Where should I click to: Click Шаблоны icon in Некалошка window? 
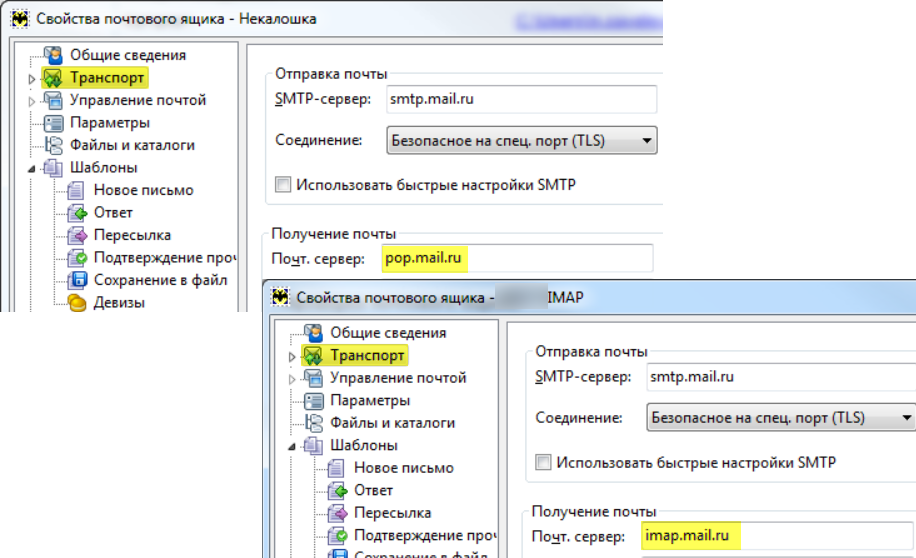click(53, 168)
